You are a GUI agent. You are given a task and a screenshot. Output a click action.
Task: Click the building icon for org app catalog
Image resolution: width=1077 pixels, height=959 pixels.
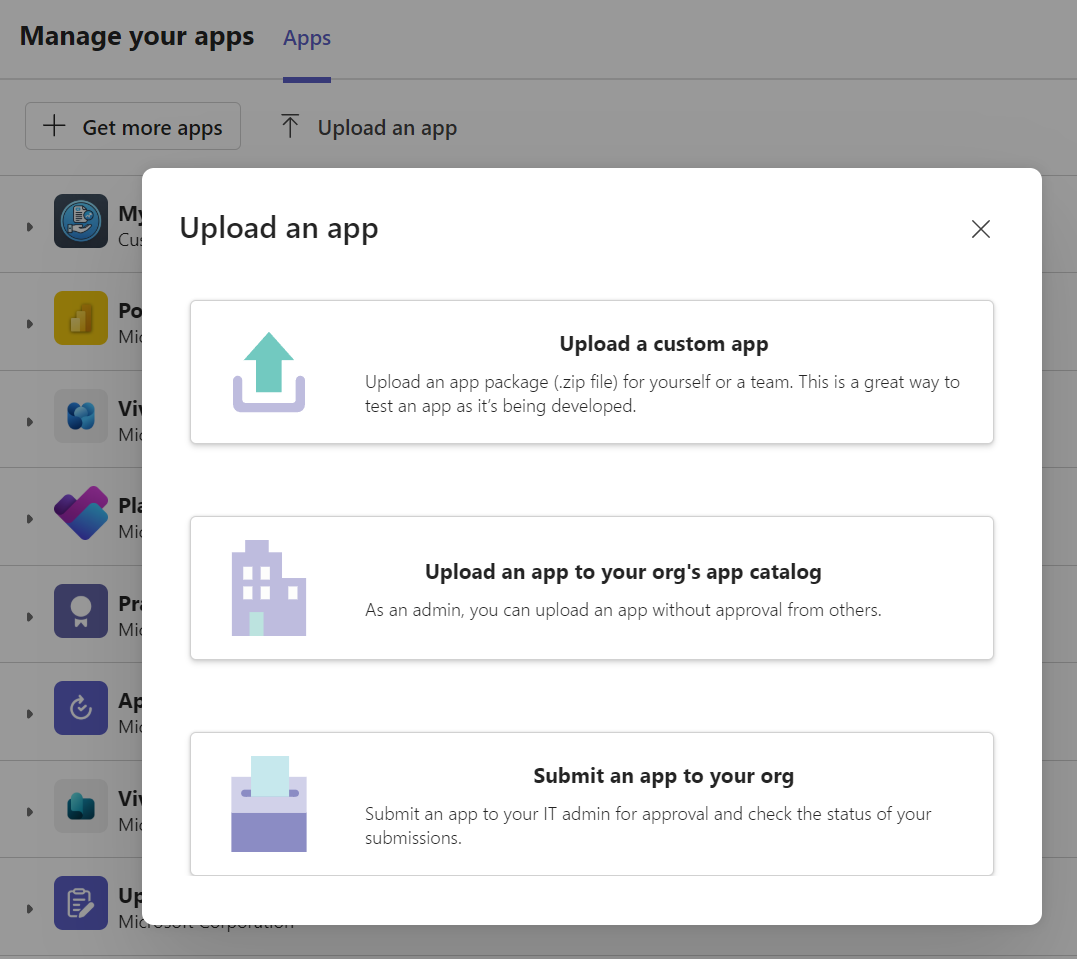pos(269,587)
